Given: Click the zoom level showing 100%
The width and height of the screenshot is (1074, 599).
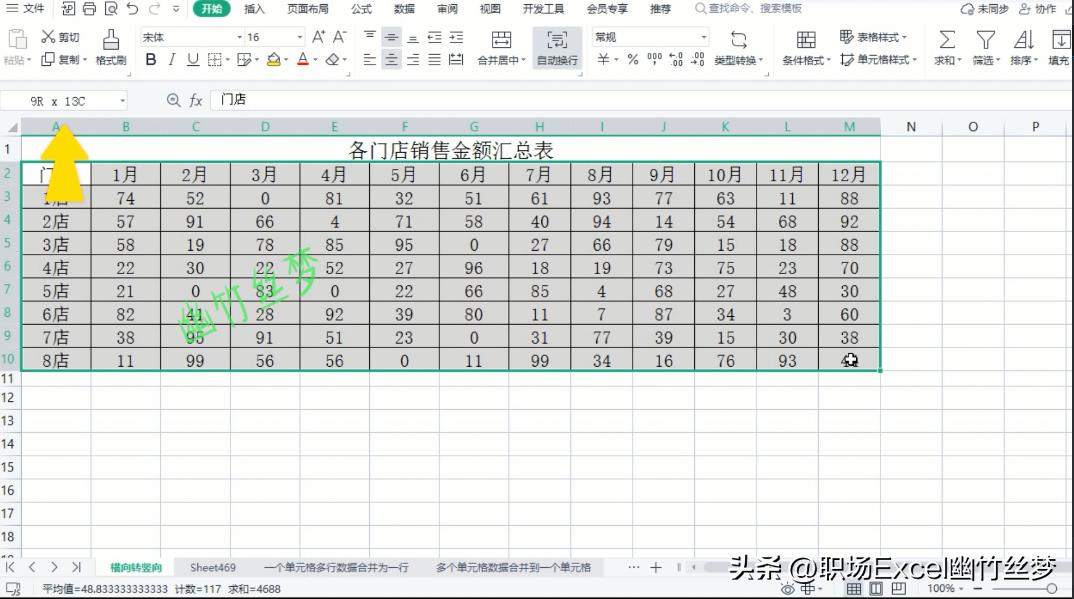Looking at the screenshot, I should [x=941, y=589].
